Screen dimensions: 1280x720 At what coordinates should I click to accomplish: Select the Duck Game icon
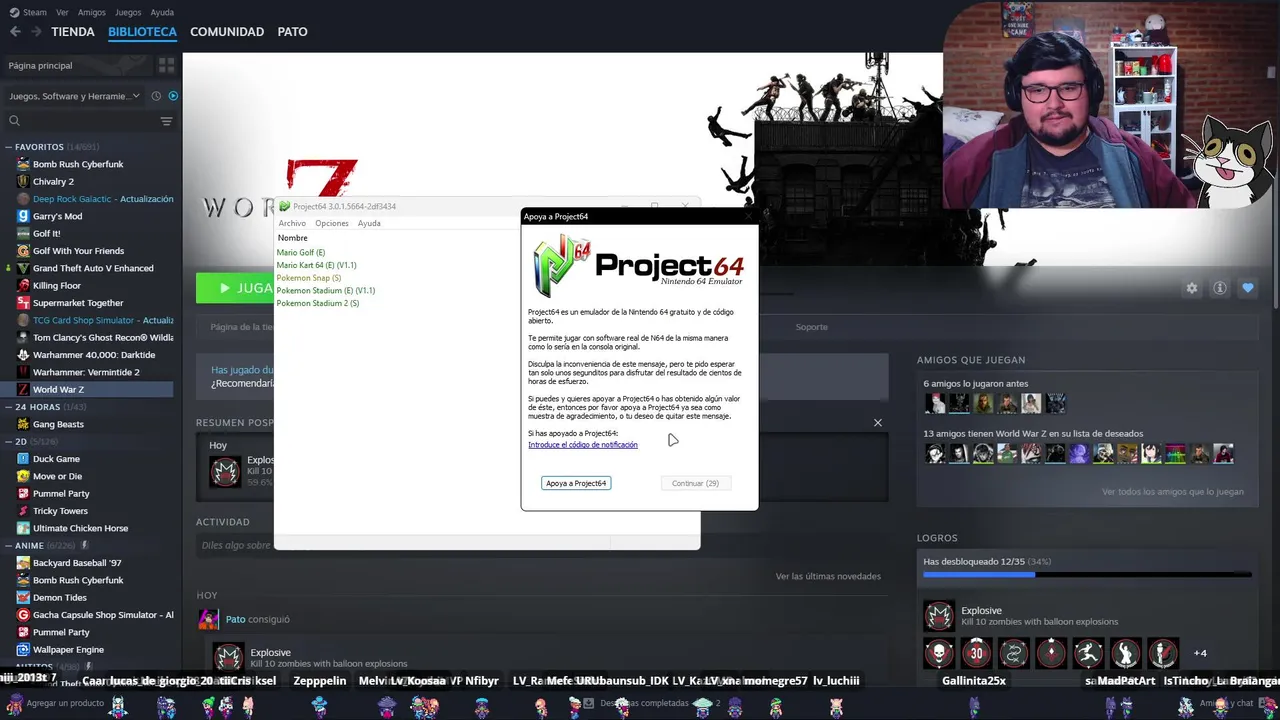click(23, 459)
